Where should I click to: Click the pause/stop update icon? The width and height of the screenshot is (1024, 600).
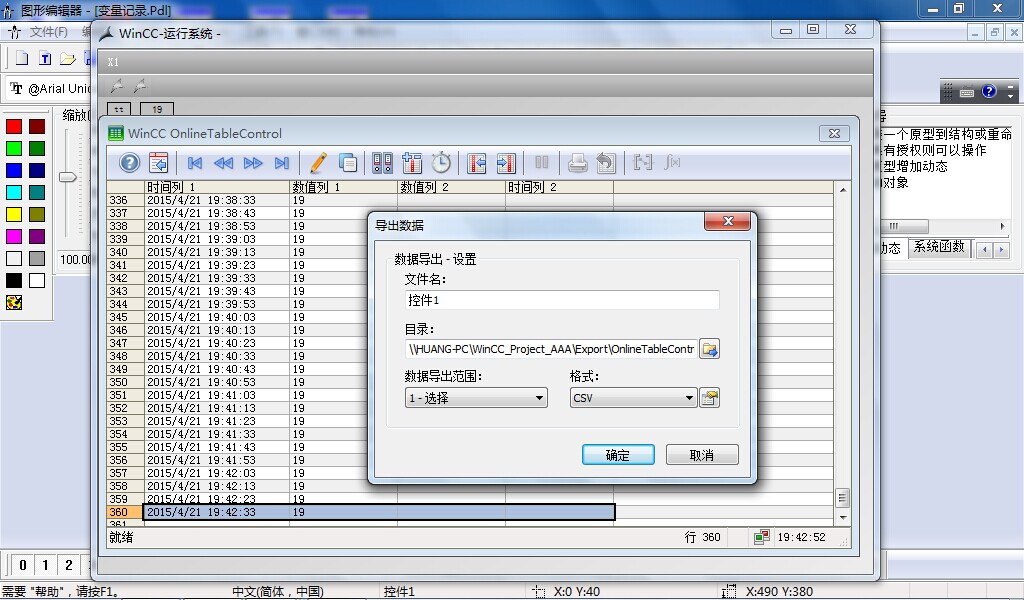pyautogui.click(x=541, y=162)
